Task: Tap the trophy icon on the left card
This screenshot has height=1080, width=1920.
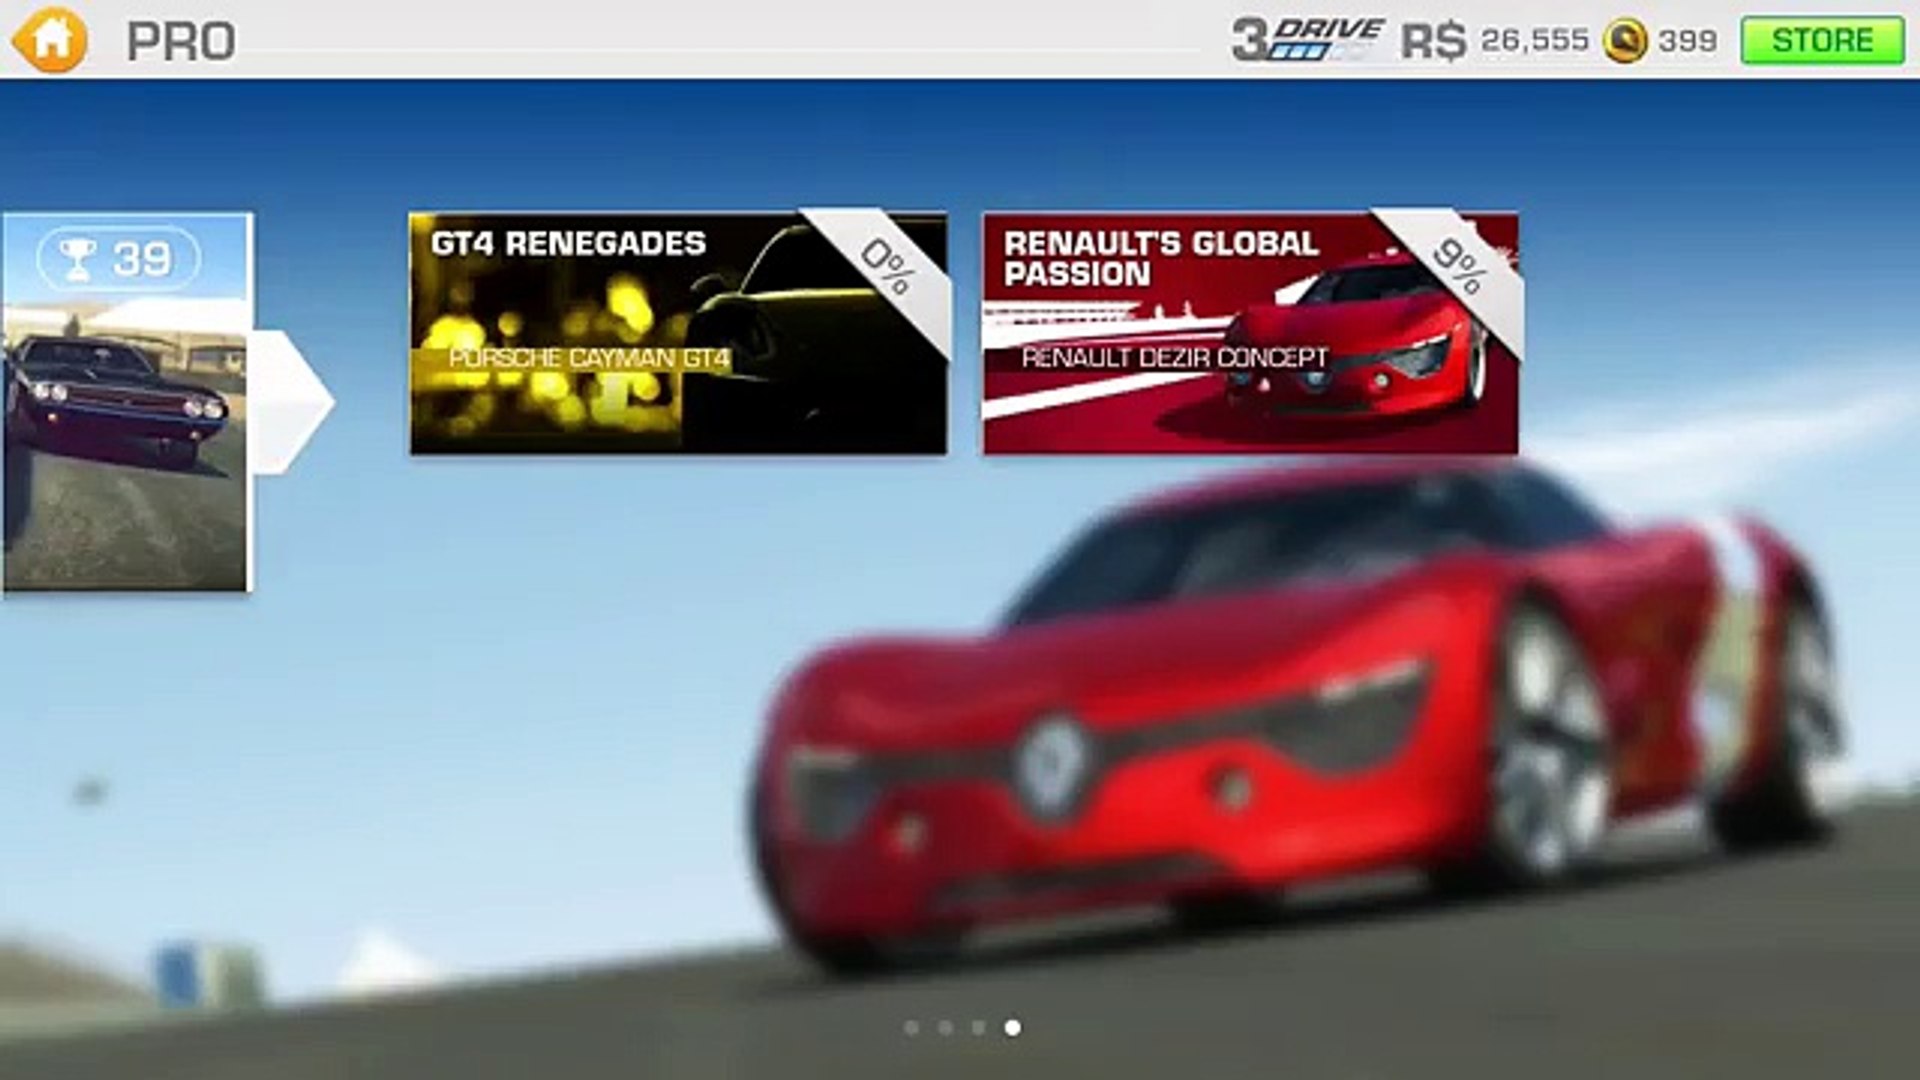Action: click(x=78, y=259)
